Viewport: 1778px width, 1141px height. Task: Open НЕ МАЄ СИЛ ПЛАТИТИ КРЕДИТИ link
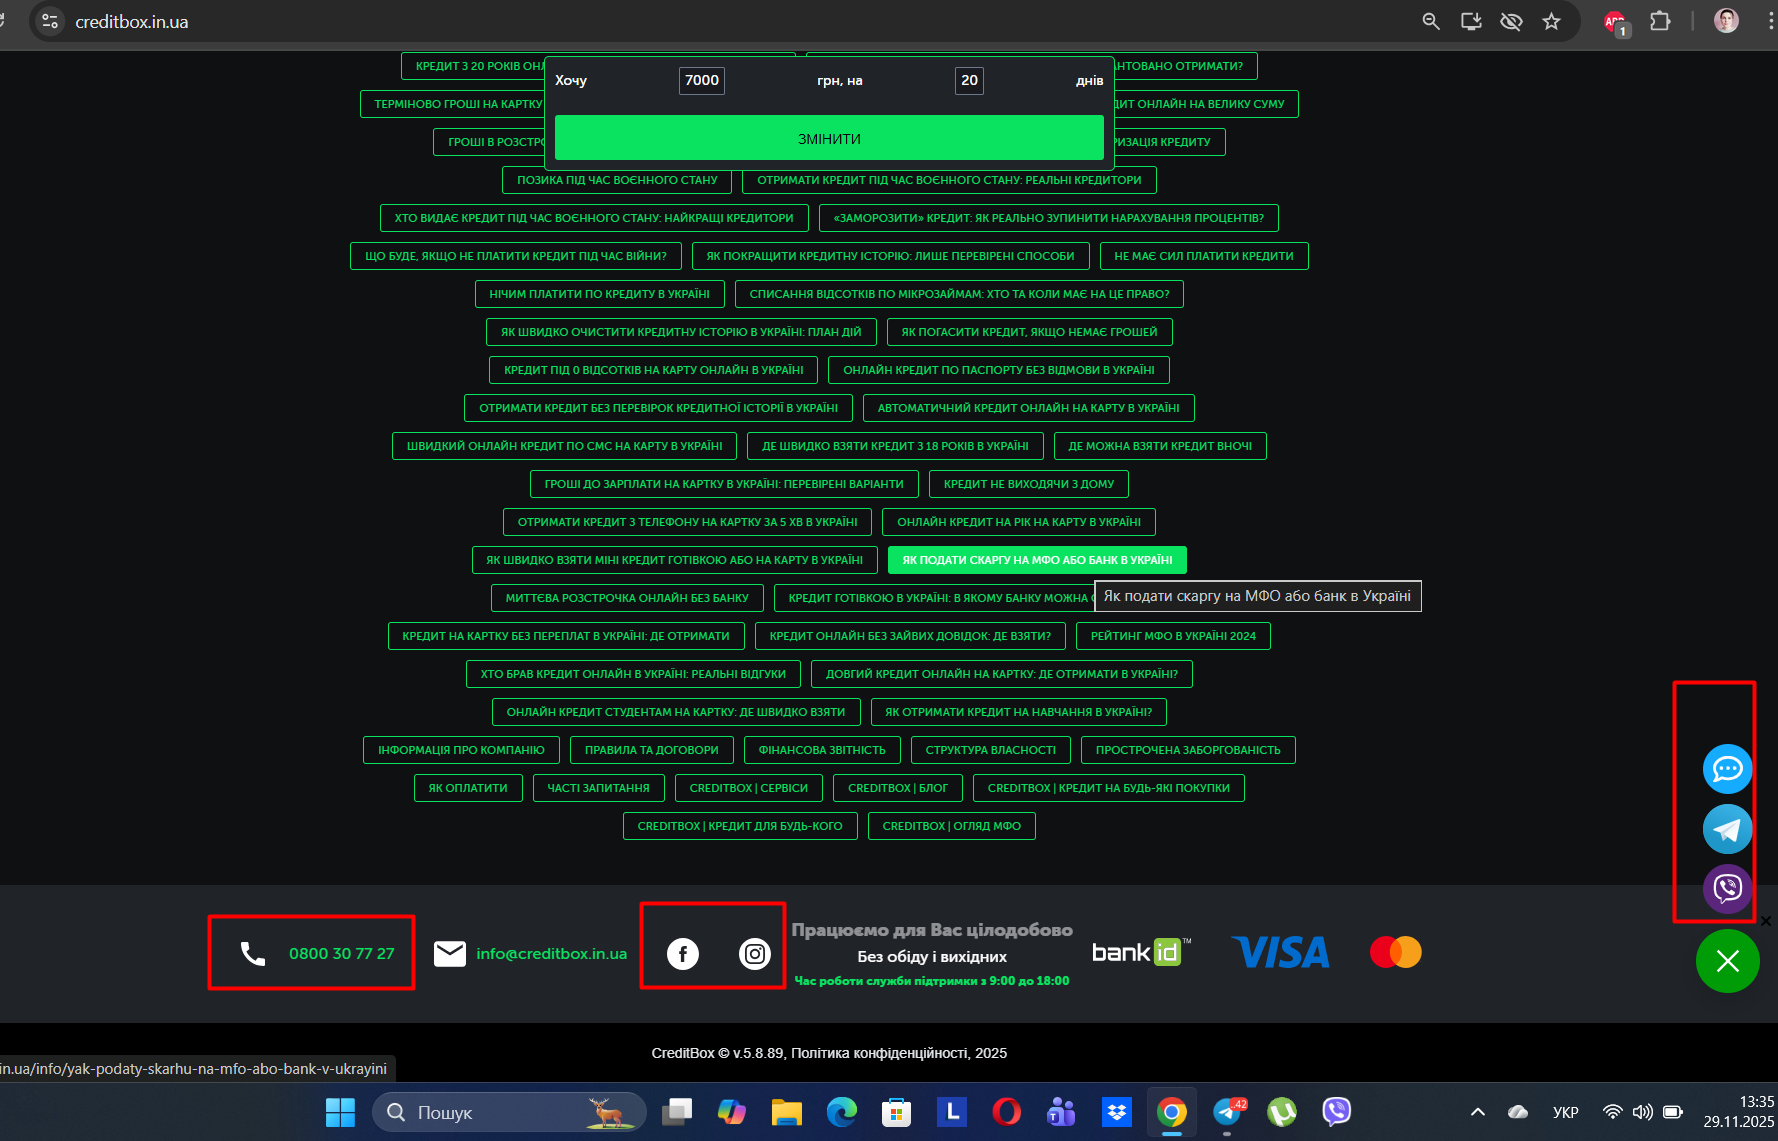click(x=1204, y=256)
